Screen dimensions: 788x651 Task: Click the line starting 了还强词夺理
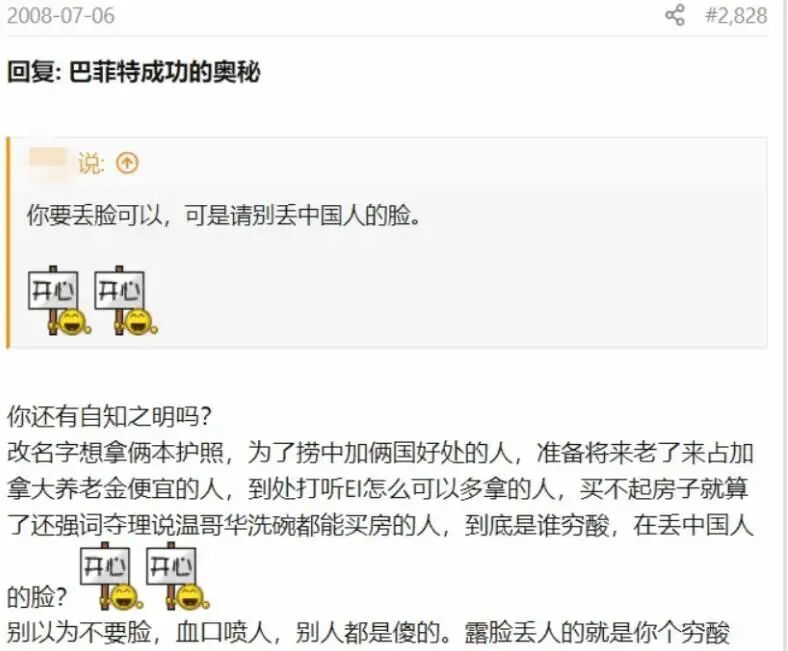click(380, 525)
